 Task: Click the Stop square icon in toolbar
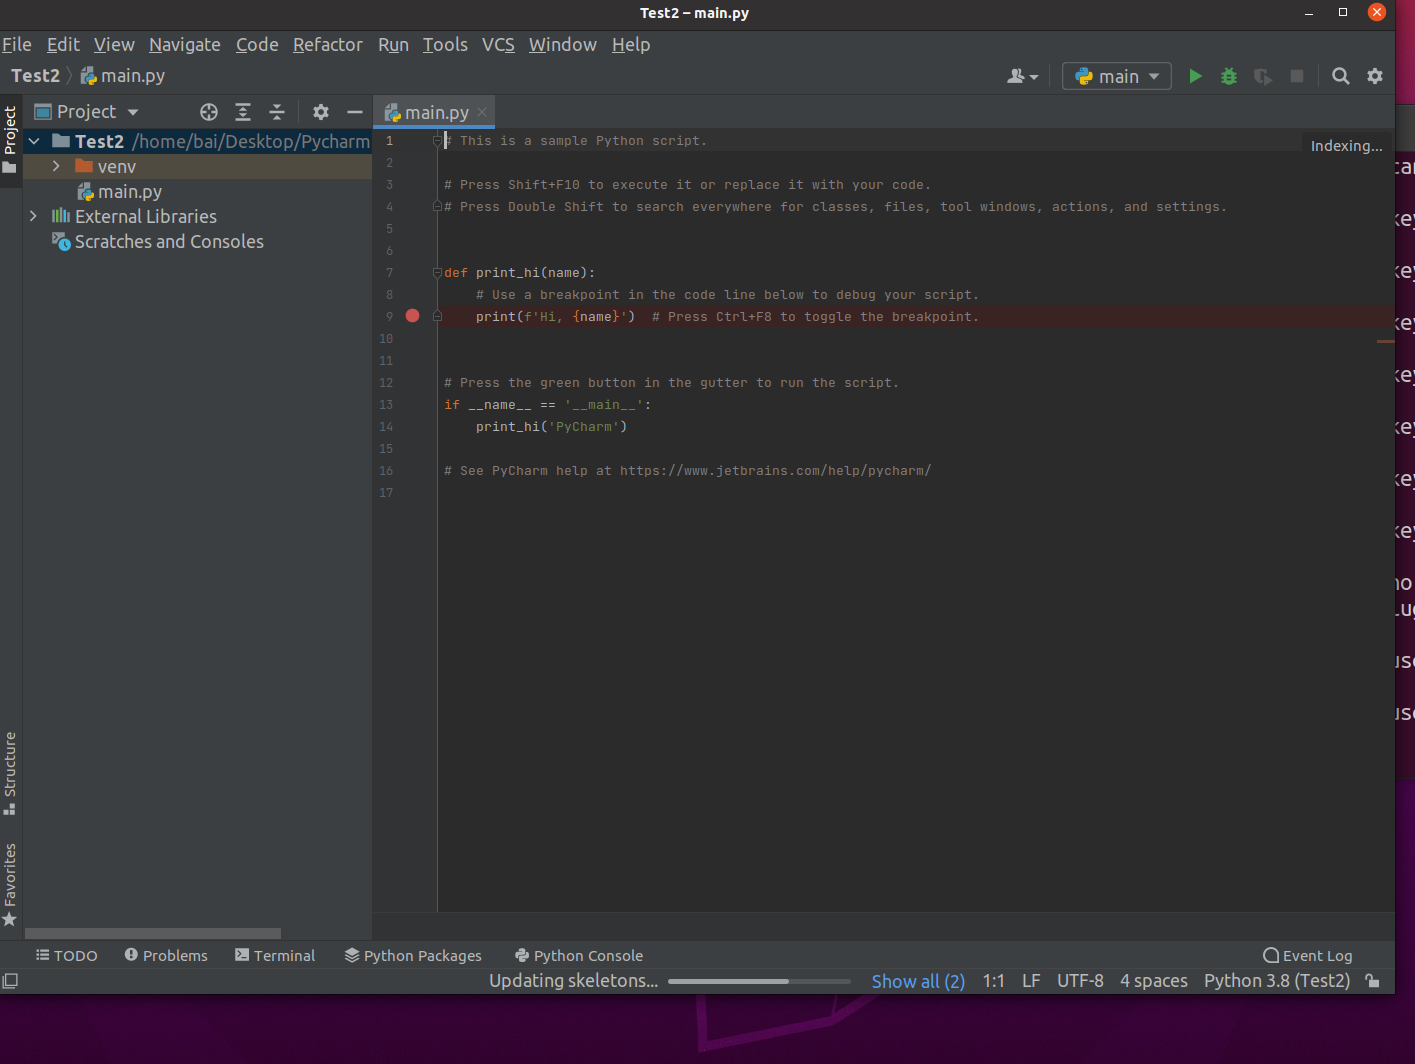tap(1297, 76)
